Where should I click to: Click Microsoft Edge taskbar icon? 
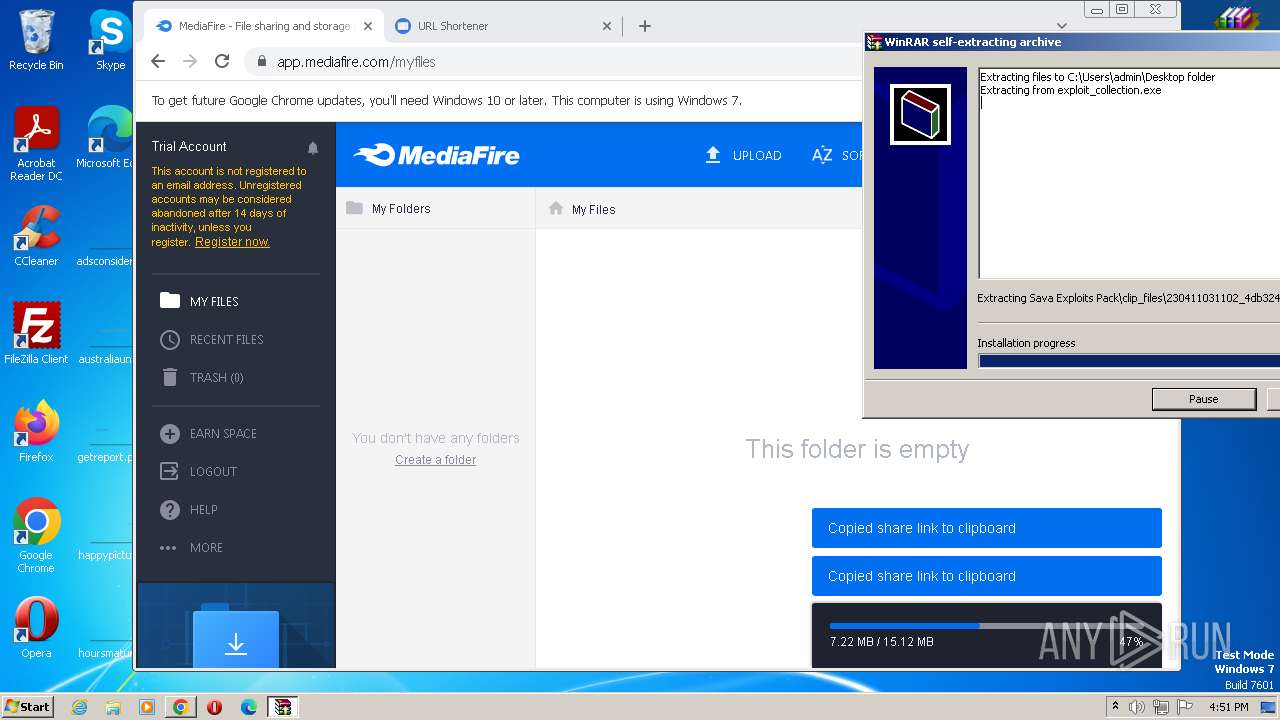[248, 707]
